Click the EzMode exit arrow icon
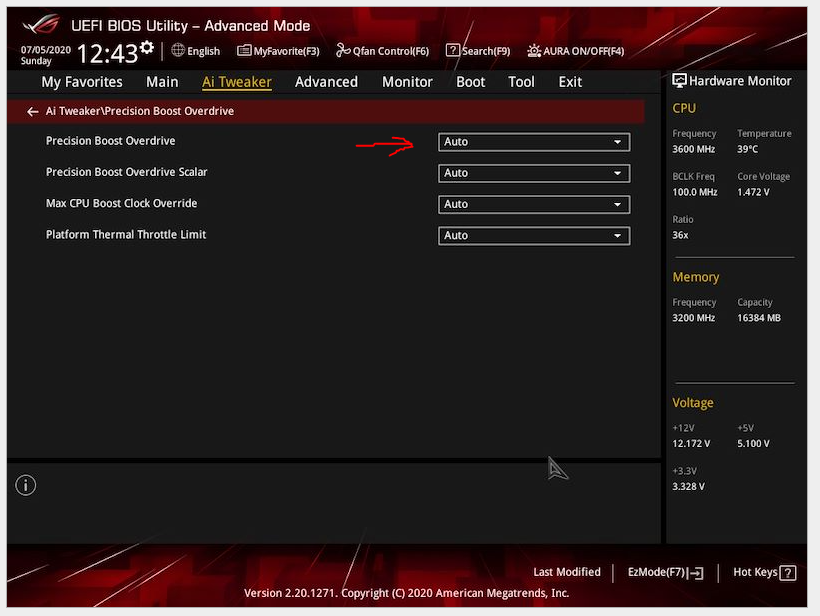Image resolution: width=820 pixels, height=616 pixels. (x=696, y=573)
